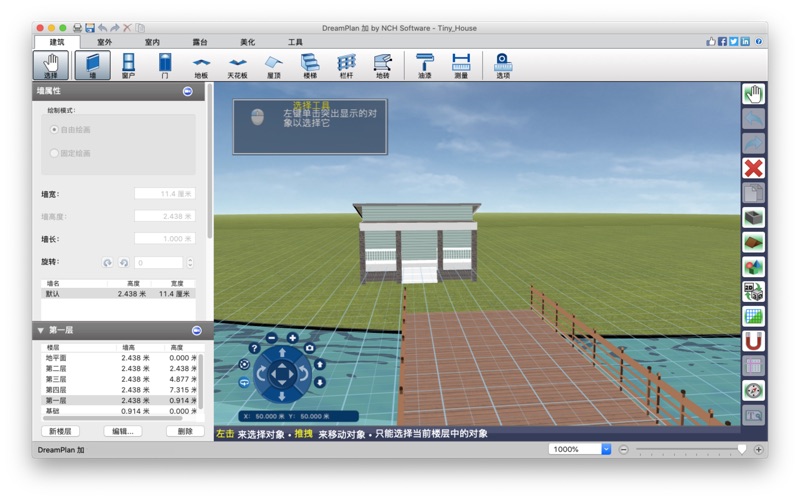The width and height of the screenshot is (800, 500).
Task: Switch to the 室外 tab
Action: (x=104, y=42)
